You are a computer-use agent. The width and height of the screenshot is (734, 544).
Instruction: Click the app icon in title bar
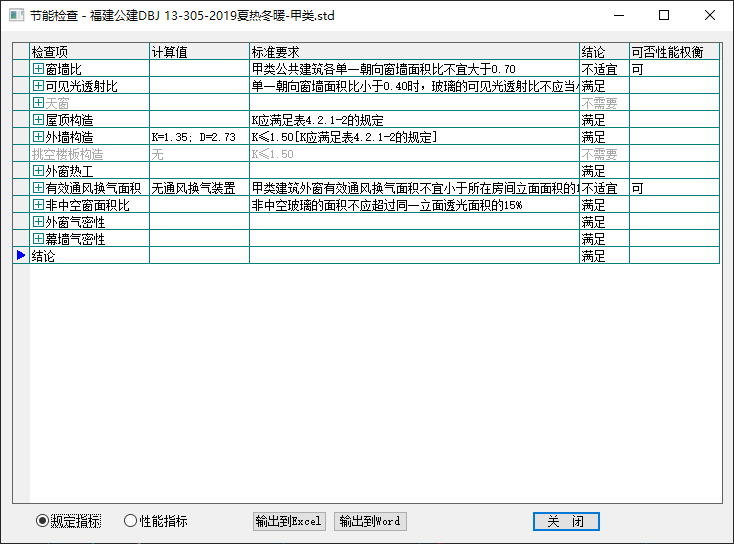click(16, 16)
